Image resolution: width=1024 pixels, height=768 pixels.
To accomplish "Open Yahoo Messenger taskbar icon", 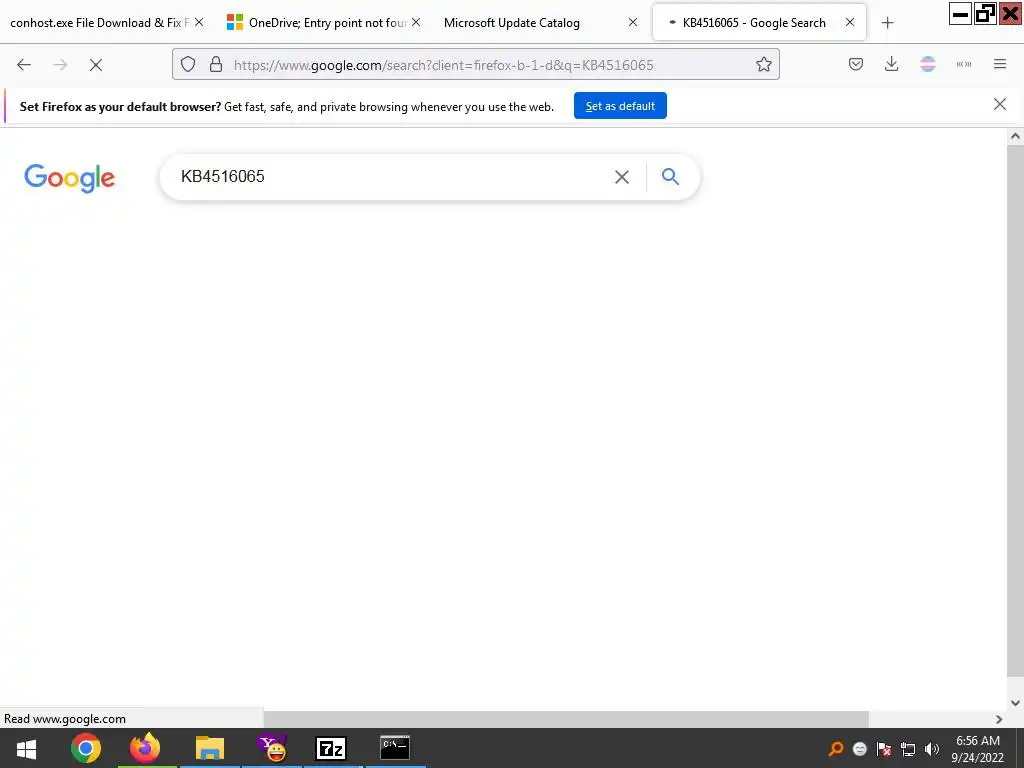I will (272, 748).
